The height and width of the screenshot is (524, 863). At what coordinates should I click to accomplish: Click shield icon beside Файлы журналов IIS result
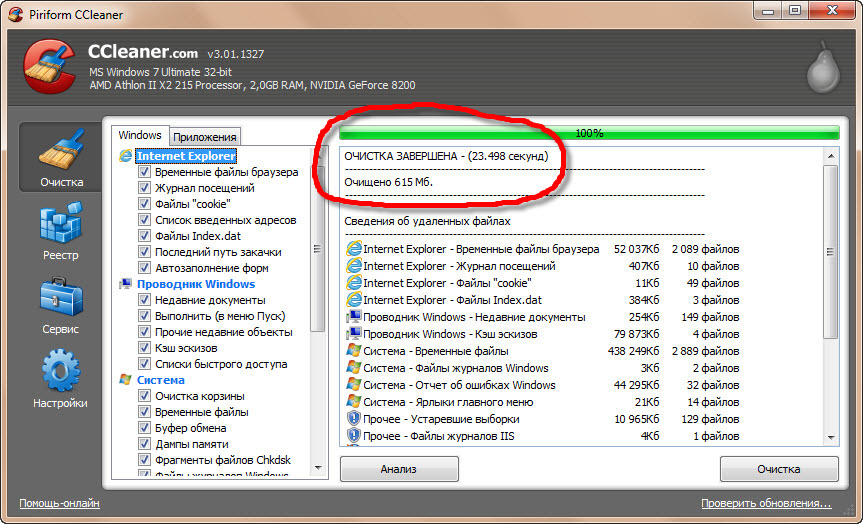[353, 436]
